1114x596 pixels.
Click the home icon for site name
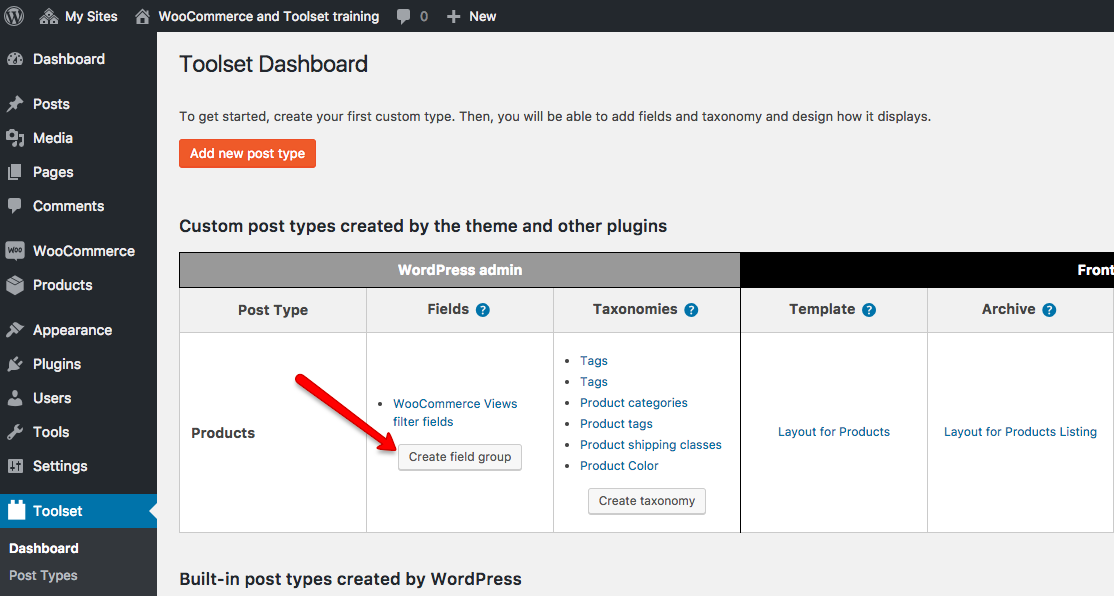pos(142,16)
